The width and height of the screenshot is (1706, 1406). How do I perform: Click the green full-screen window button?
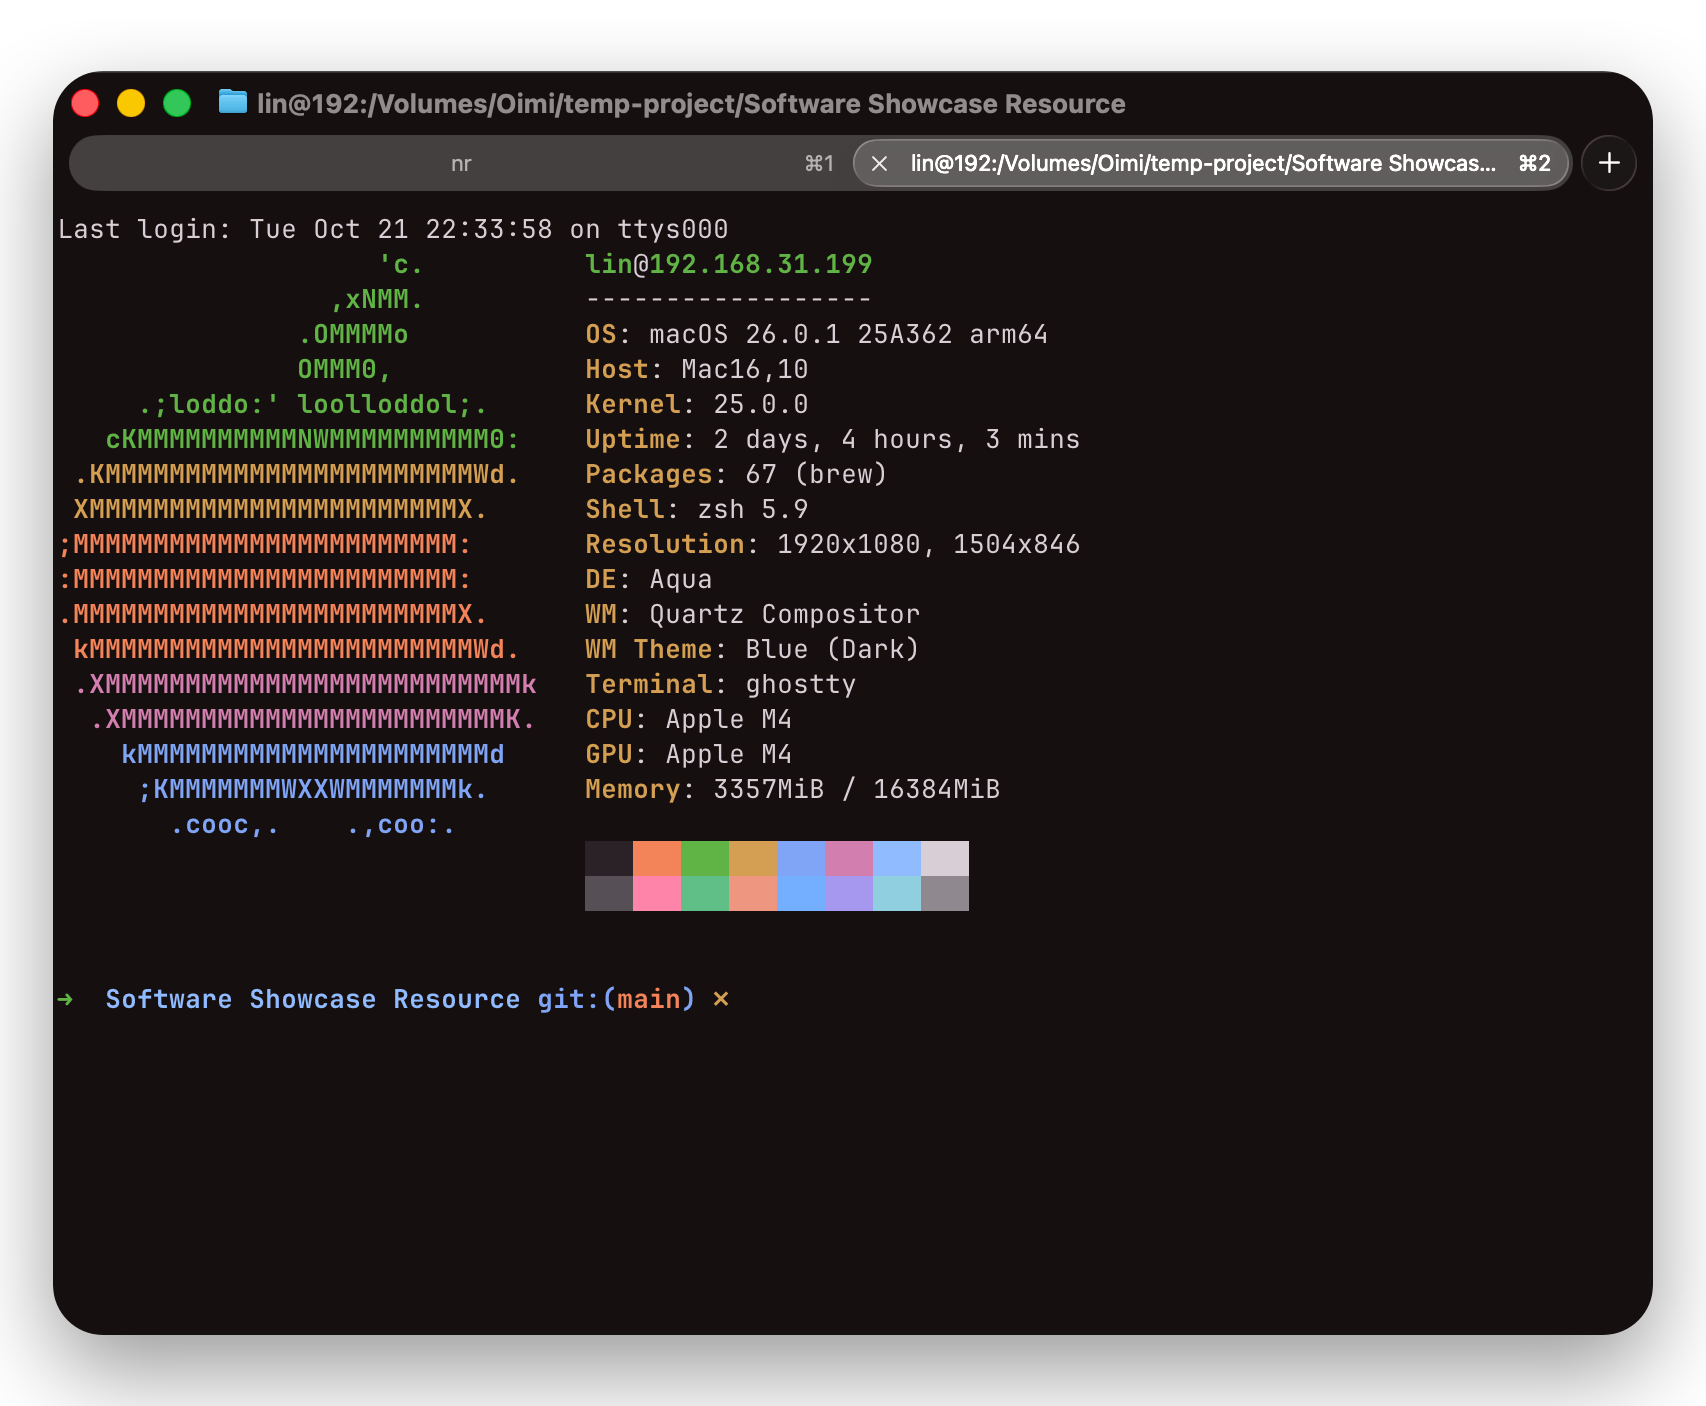click(177, 103)
